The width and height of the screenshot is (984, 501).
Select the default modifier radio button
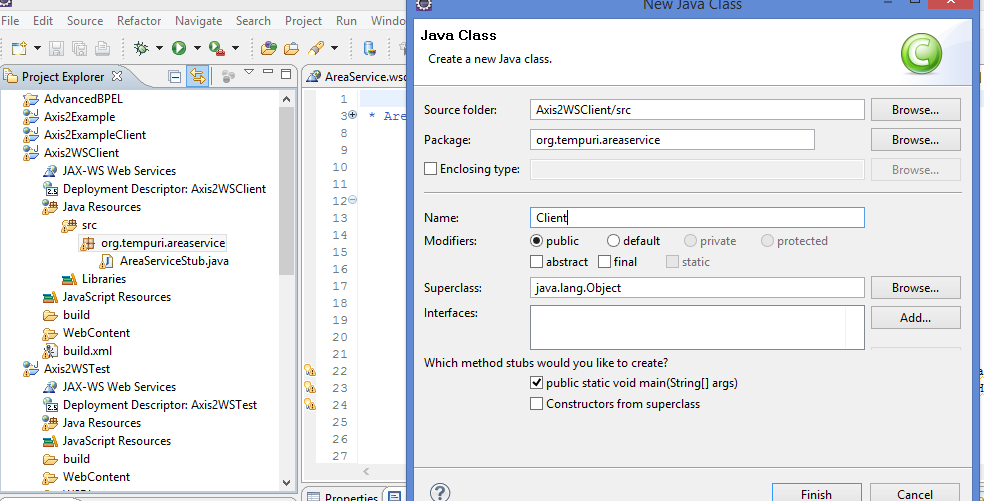point(613,241)
